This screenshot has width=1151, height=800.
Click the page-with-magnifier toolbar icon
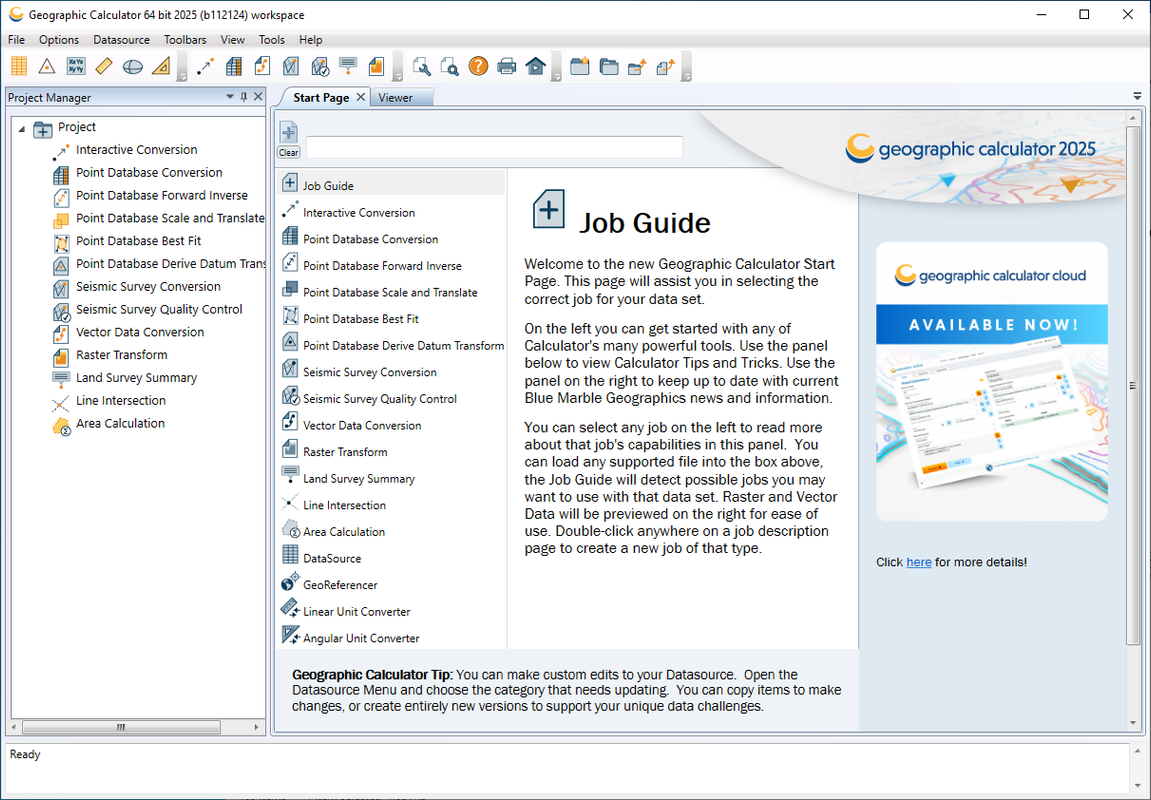pyautogui.click(x=449, y=66)
